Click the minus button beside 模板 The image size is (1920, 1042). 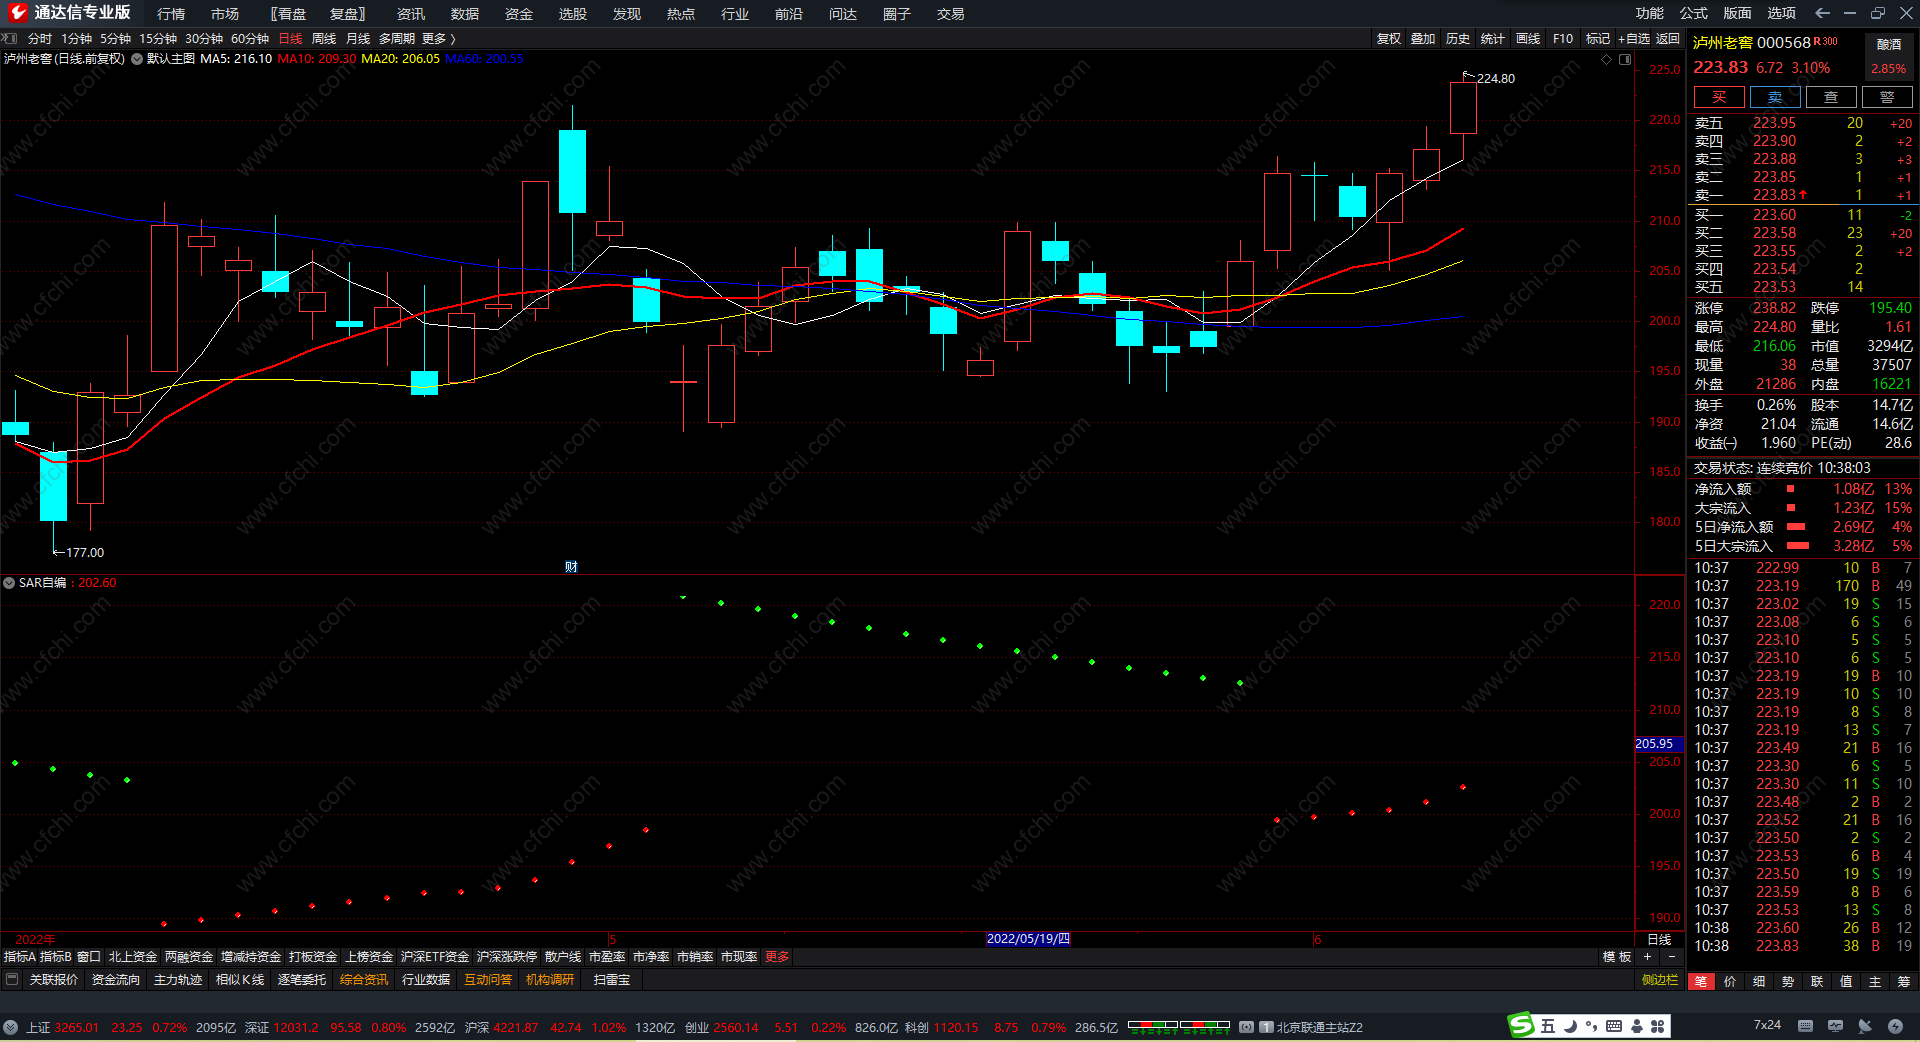pos(1671,957)
